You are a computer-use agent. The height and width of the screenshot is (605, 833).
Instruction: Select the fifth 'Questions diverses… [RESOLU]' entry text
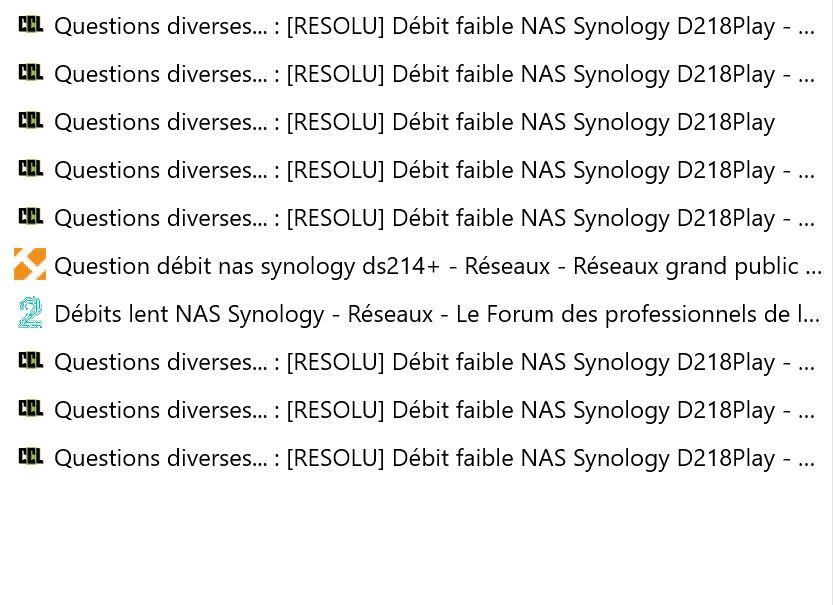tap(435, 218)
